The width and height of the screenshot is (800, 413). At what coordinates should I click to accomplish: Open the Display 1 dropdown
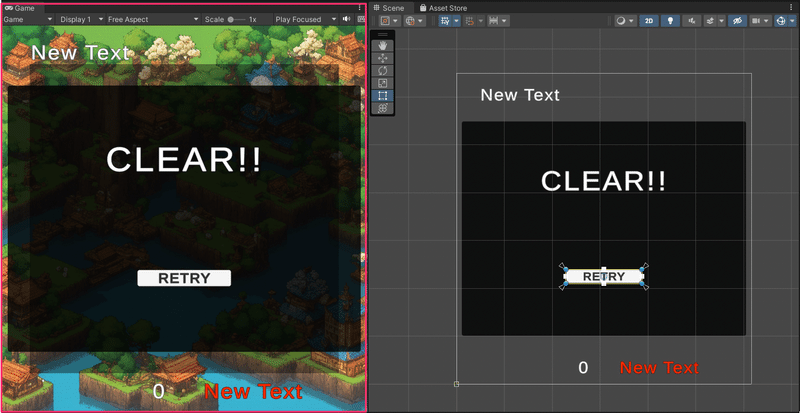(81, 19)
